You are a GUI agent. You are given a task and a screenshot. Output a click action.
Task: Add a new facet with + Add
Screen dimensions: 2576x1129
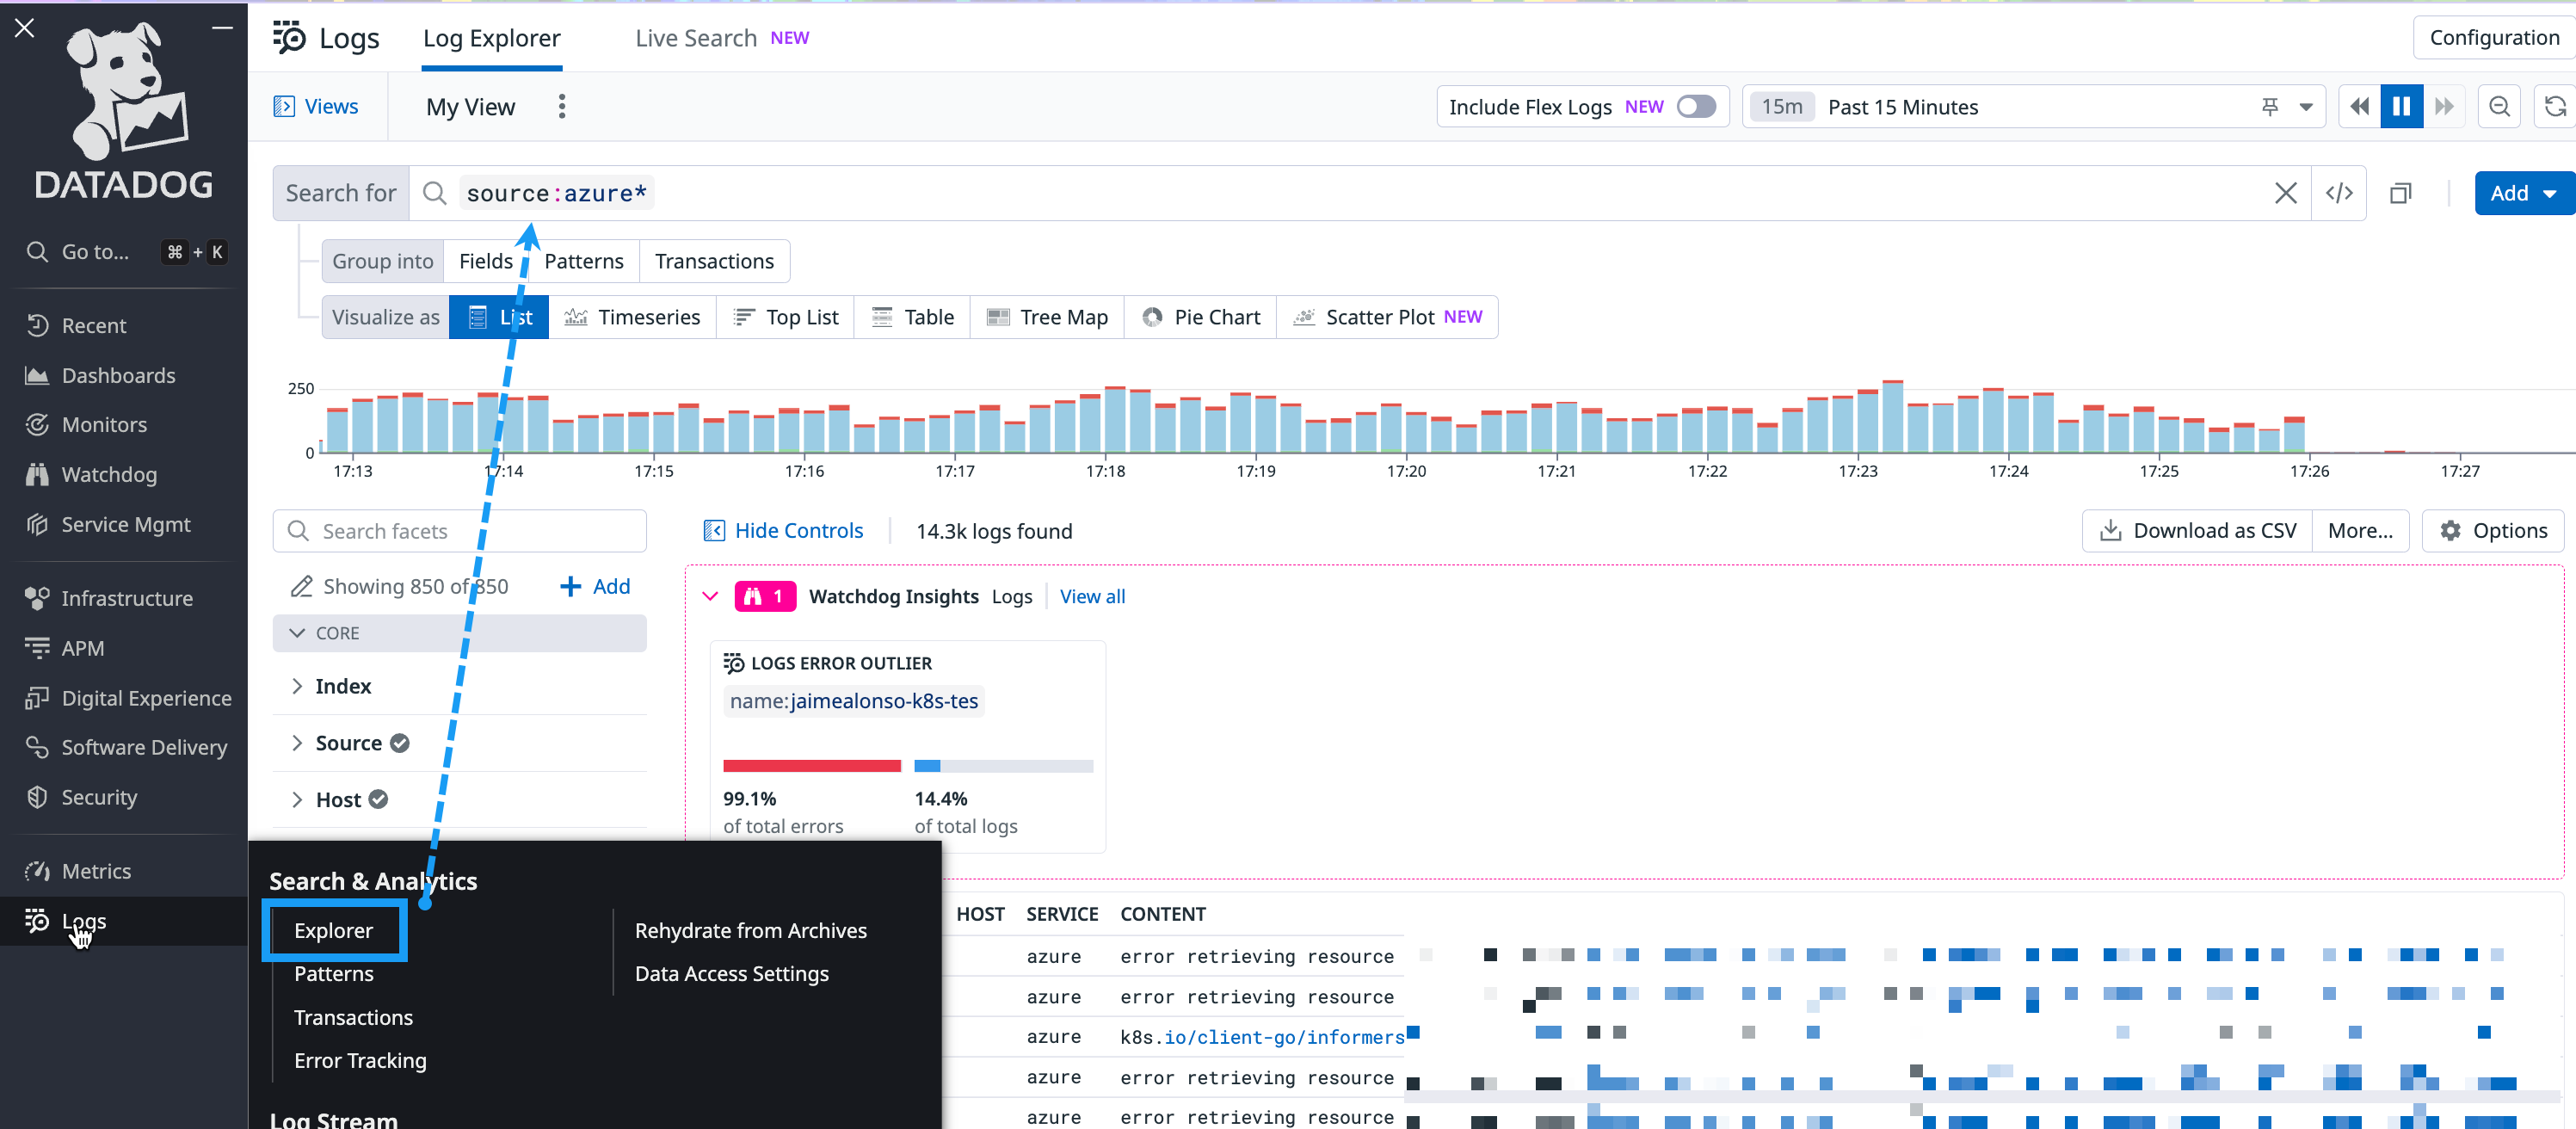point(595,586)
